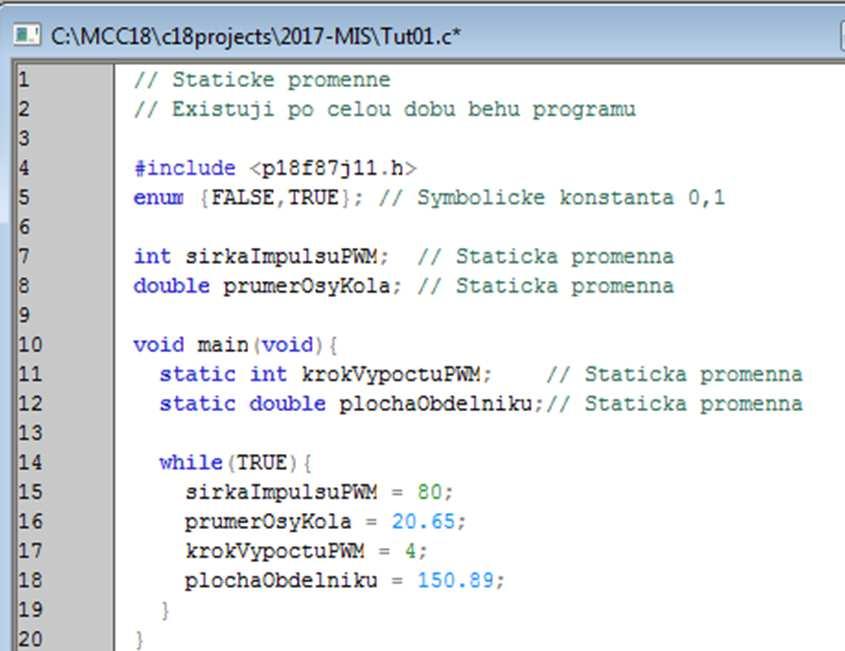Click line number 10 in the gutter
This screenshot has width=845, height=651.
click(30, 344)
